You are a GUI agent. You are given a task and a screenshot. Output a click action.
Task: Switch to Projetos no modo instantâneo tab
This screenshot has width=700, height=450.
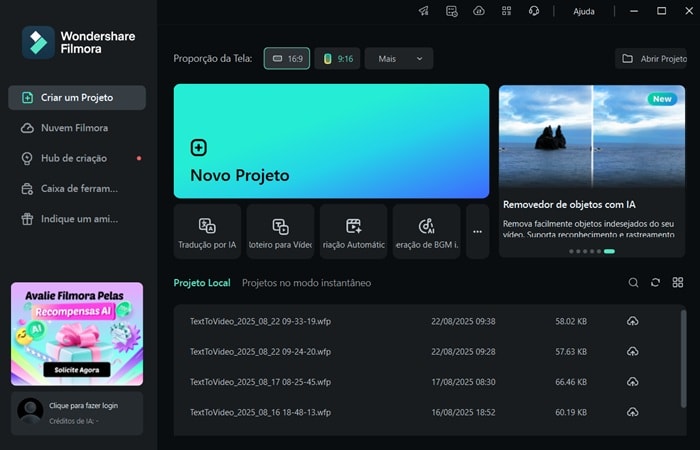[x=306, y=283]
